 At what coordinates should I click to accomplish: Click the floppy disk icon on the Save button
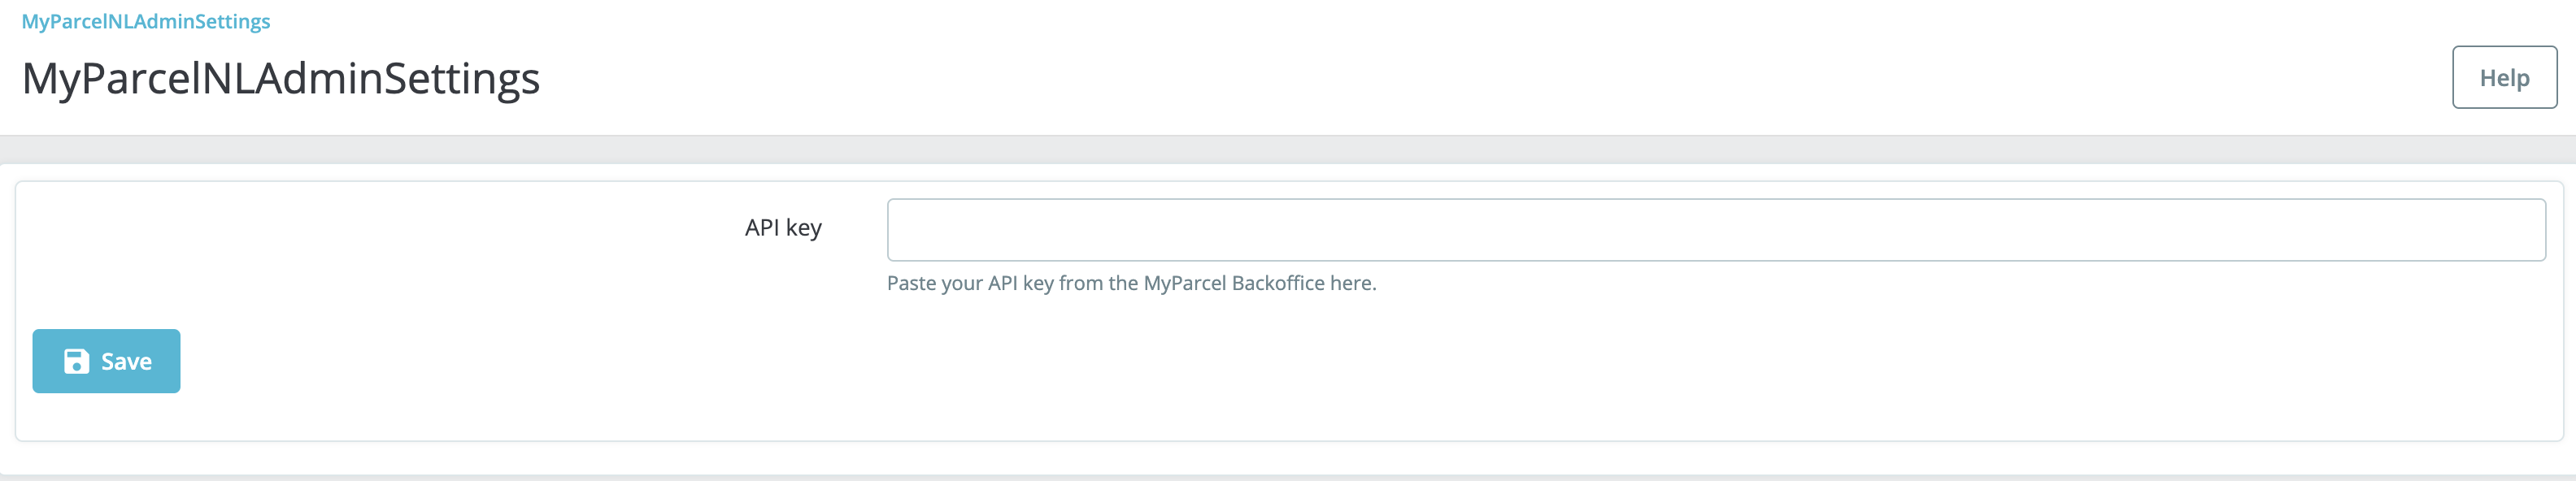79,360
